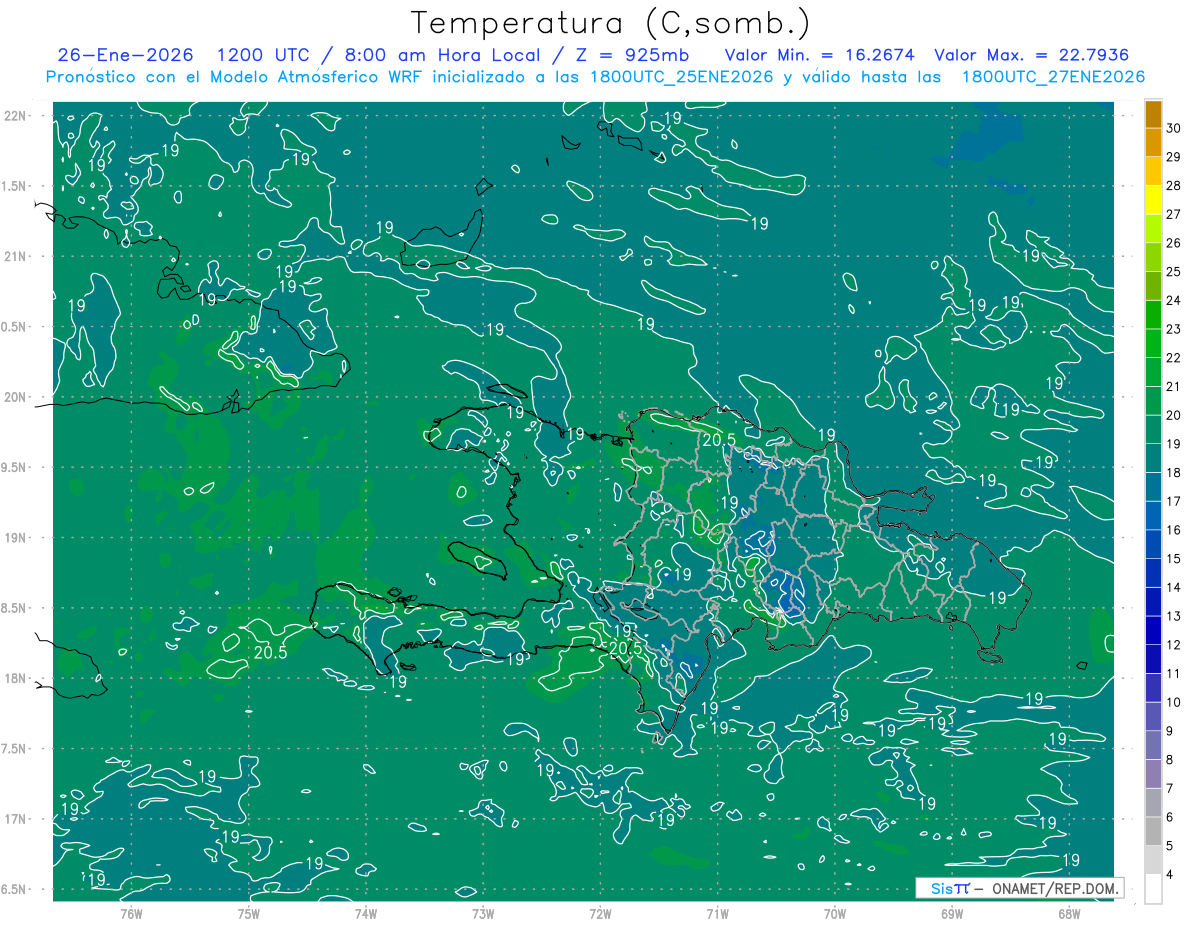Pick the teal swatch between 19 and 20
The image size is (1200, 927).
(1153, 429)
